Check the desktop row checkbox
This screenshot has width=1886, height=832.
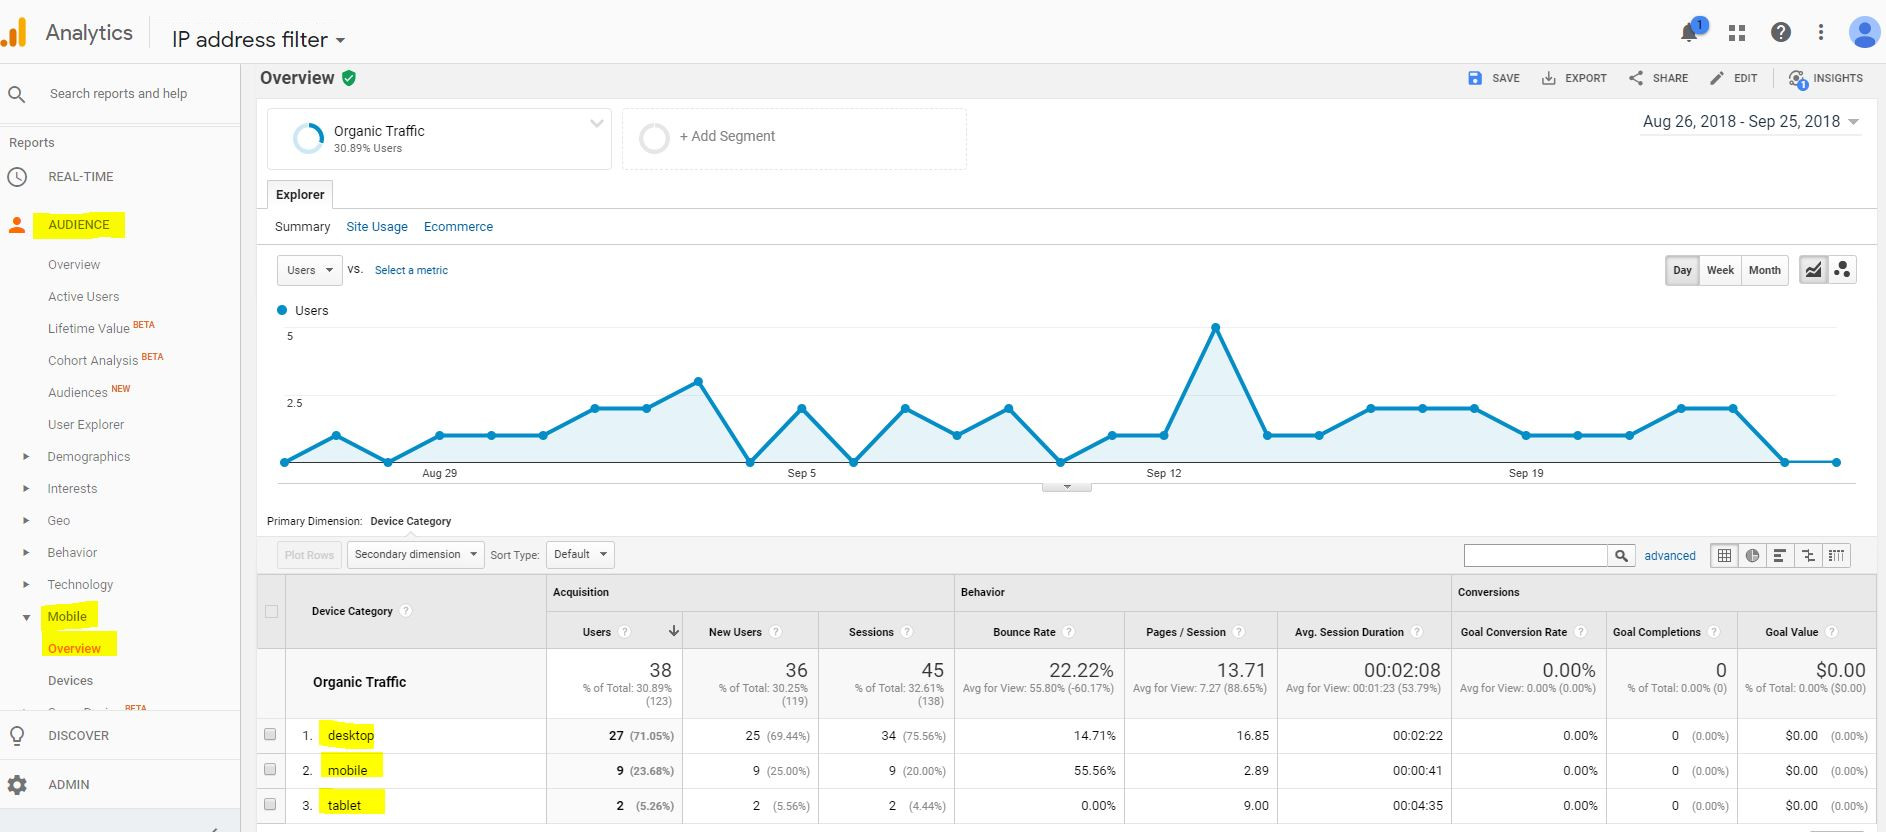[270, 735]
